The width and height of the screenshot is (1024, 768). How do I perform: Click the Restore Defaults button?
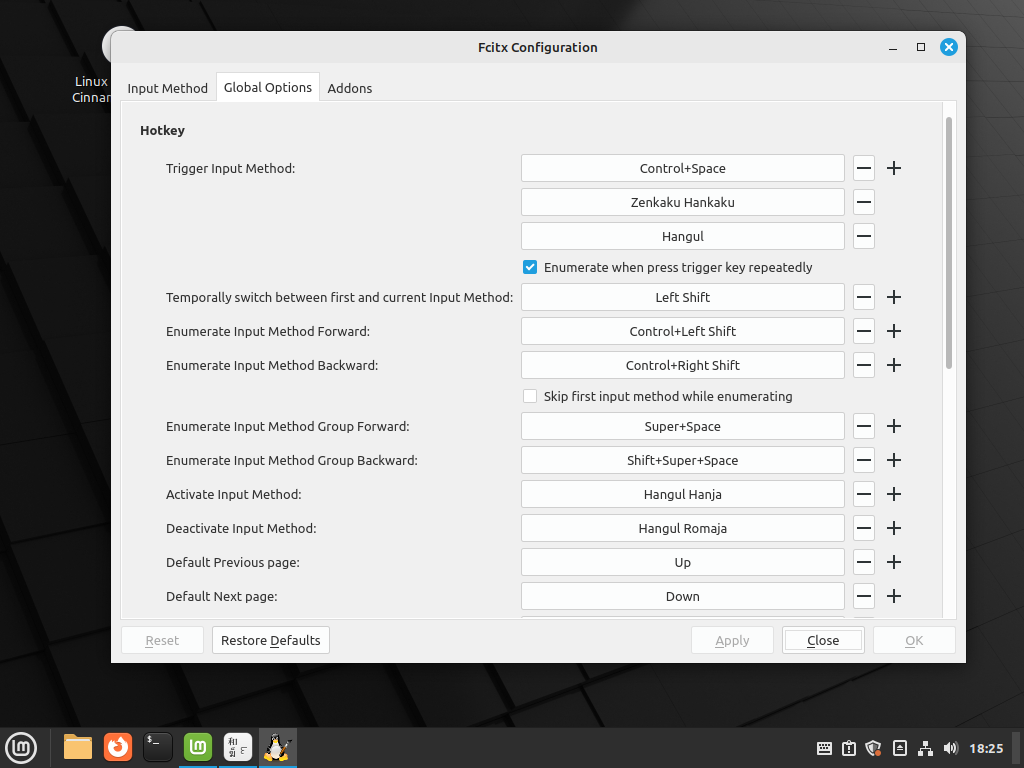pyautogui.click(x=270, y=640)
